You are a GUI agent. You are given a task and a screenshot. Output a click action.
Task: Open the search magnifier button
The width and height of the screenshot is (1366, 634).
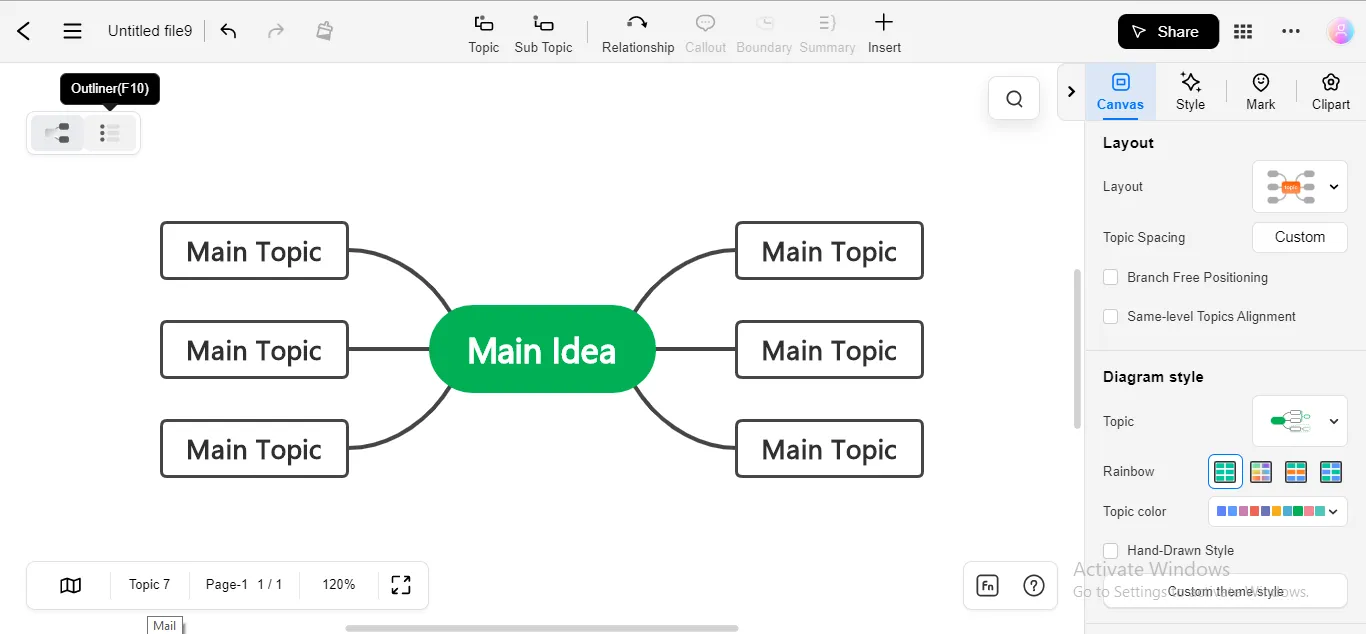point(1014,98)
